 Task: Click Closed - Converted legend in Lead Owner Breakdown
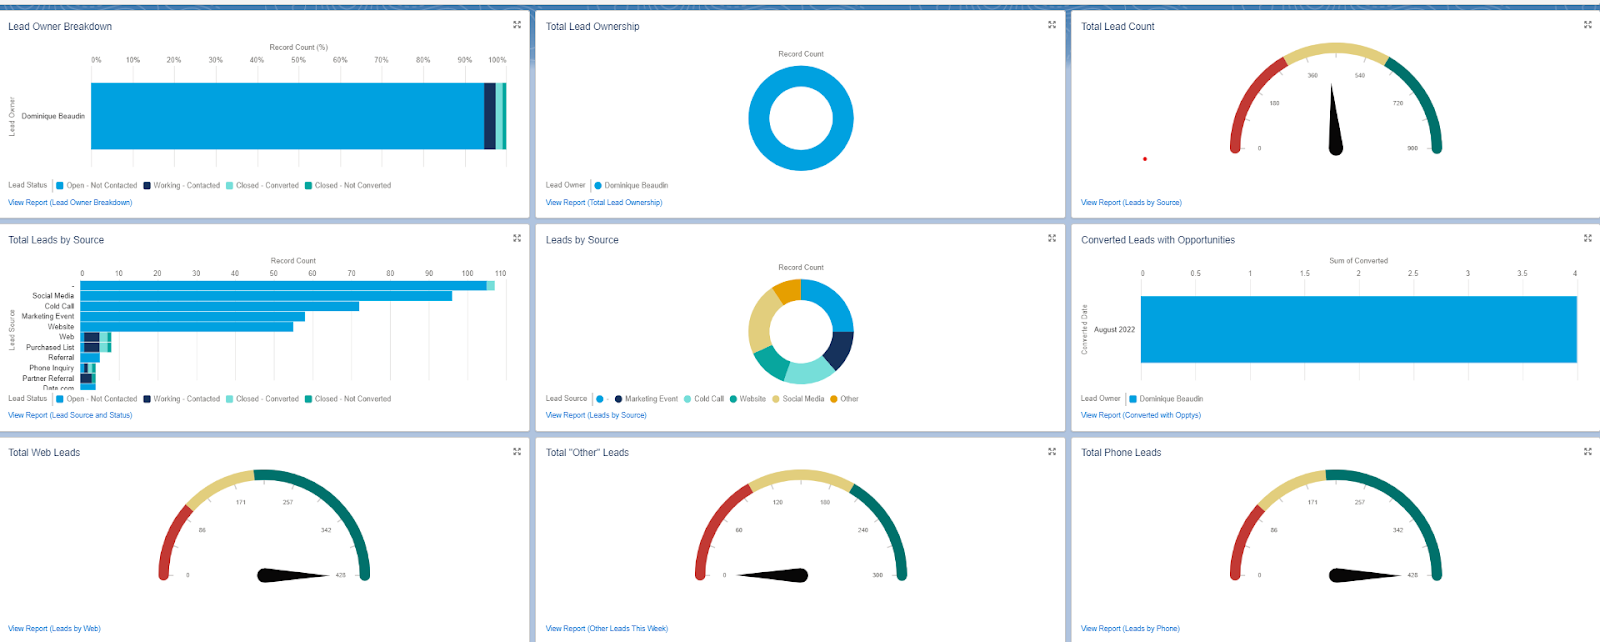point(262,185)
